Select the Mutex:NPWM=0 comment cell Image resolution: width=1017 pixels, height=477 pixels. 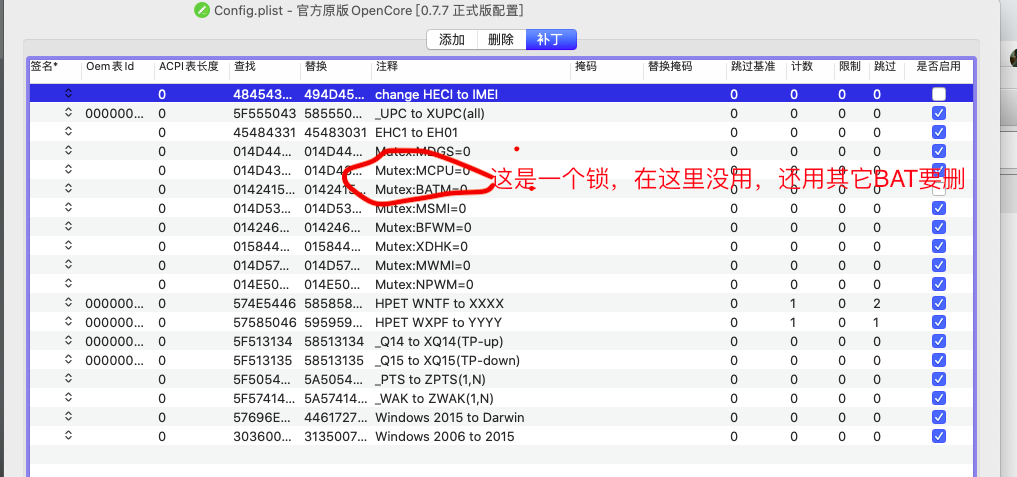tap(424, 284)
